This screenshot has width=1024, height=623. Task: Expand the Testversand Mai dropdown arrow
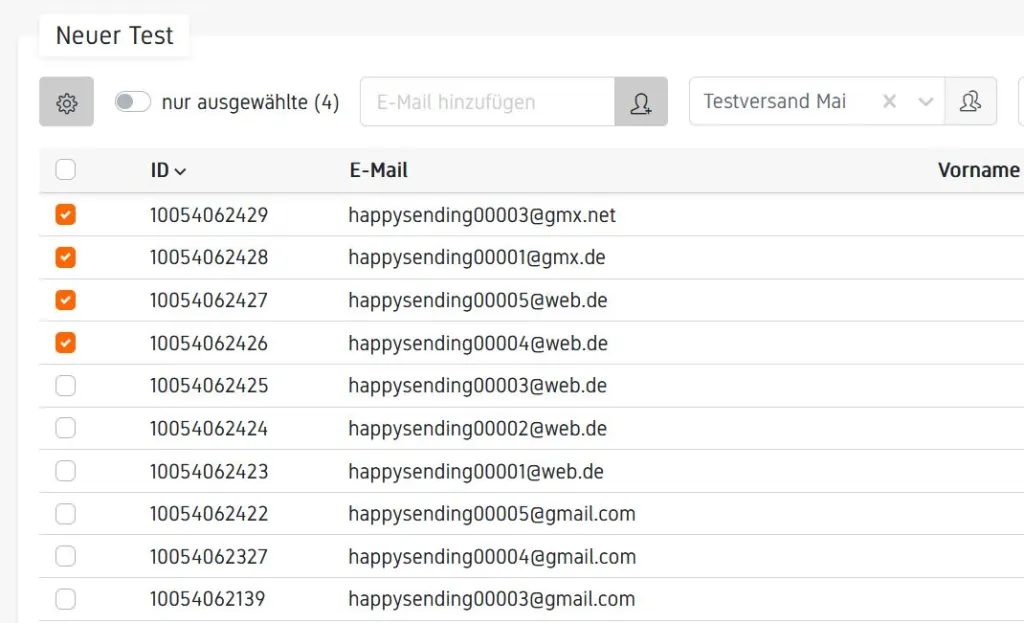click(x=926, y=102)
